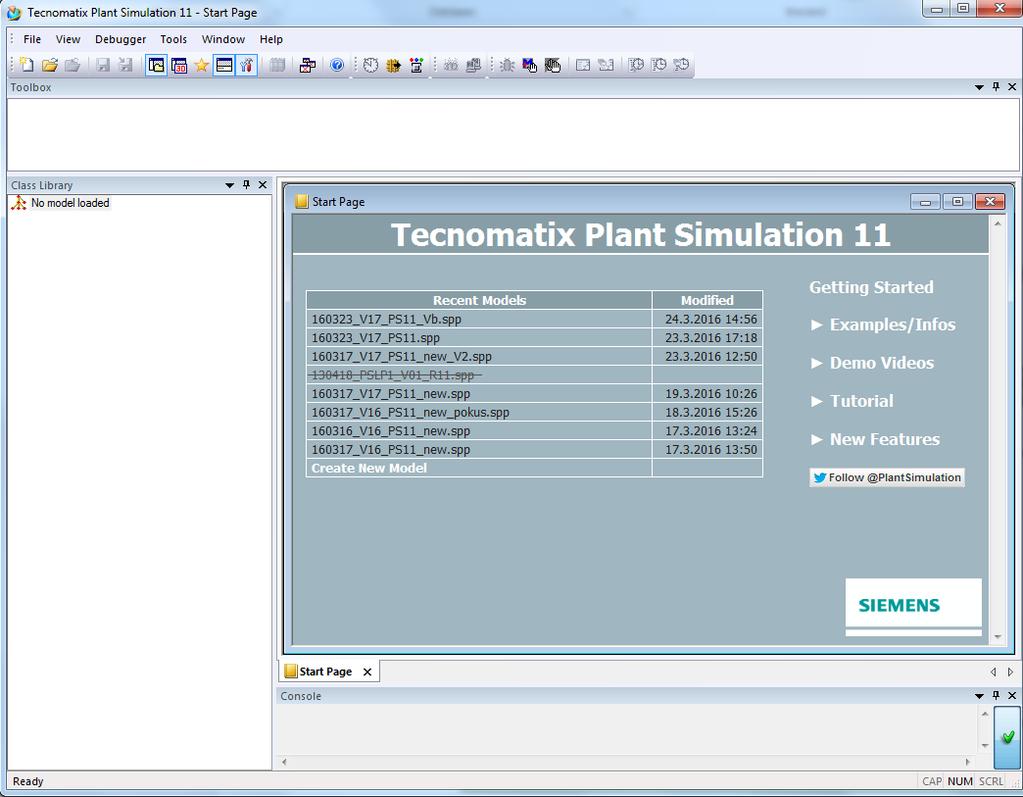
Task: Open recent model 160323_V17_PS11.spp
Action: coord(376,338)
